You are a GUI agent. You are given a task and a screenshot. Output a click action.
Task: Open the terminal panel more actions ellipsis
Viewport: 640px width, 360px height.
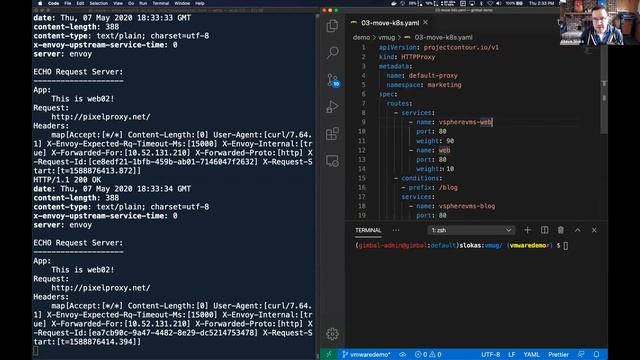396,230
